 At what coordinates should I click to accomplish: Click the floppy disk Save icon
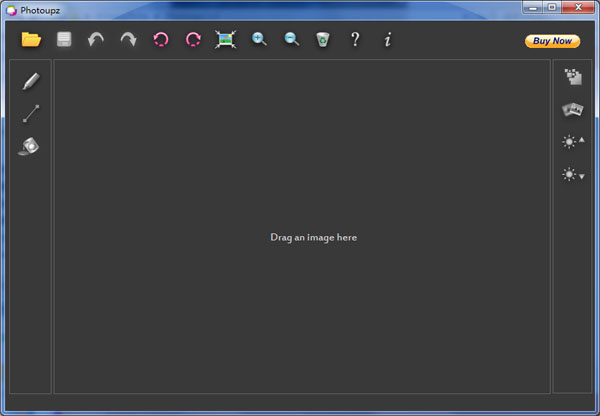[64, 40]
